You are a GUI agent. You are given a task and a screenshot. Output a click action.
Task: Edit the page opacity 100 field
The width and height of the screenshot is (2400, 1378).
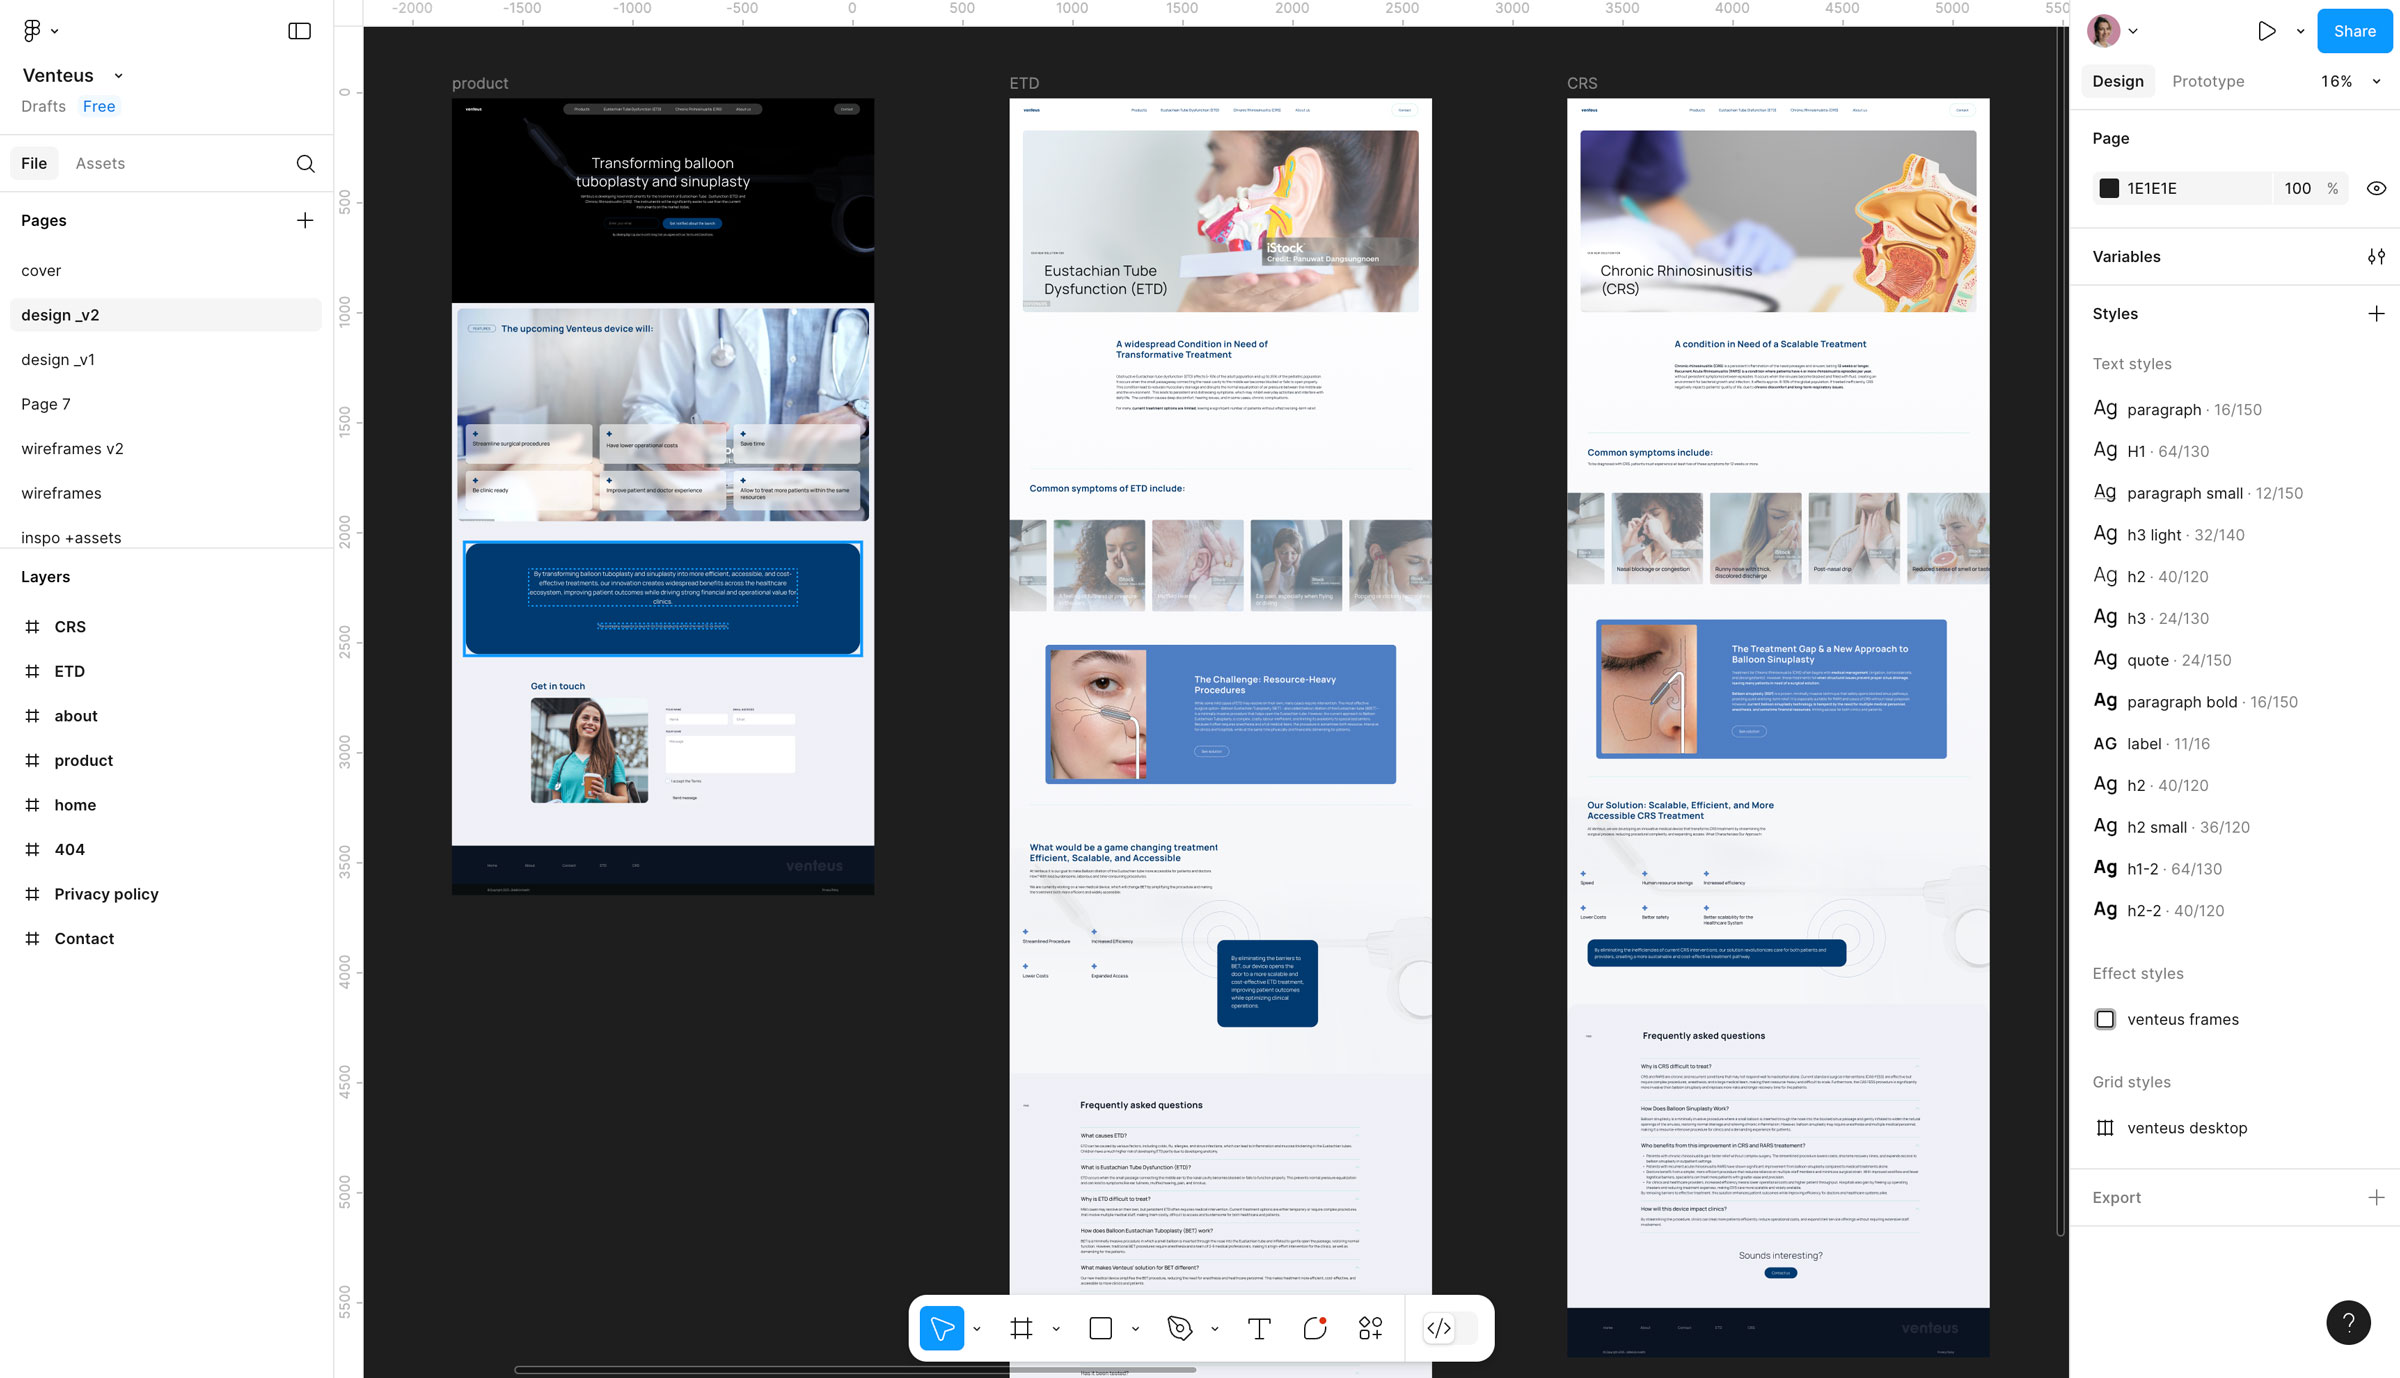coord(2297,188)
